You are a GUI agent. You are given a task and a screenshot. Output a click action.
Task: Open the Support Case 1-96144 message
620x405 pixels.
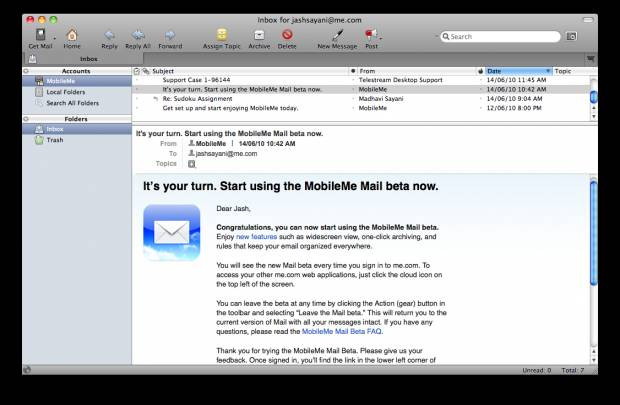tap(196, 80)
